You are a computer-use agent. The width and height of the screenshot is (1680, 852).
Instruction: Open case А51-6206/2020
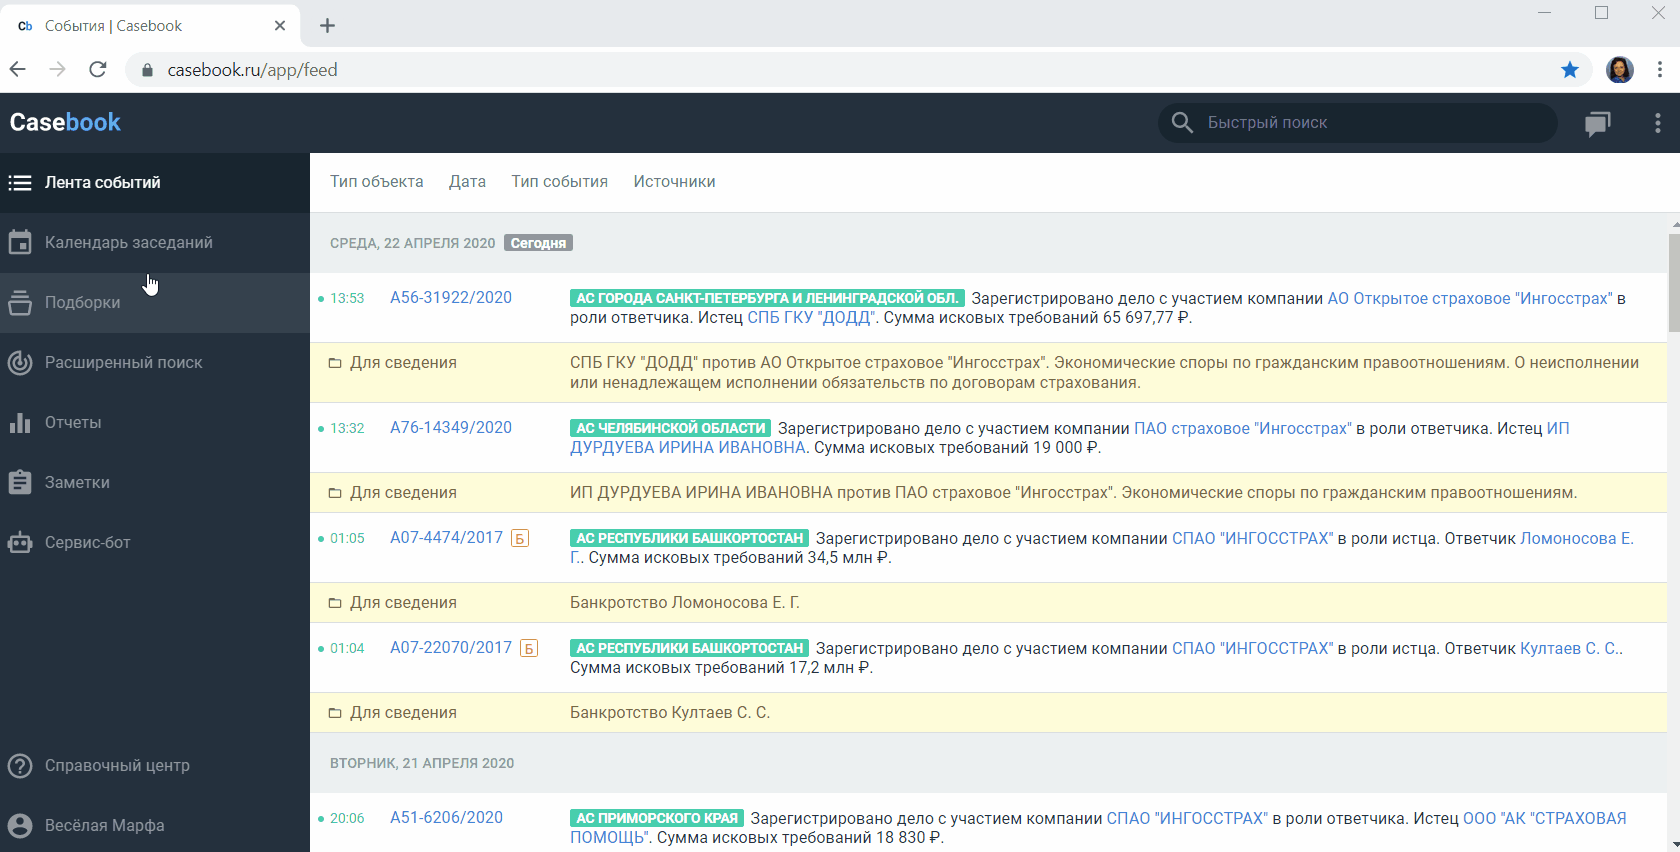pyautogui.click(x=446, y=817)
